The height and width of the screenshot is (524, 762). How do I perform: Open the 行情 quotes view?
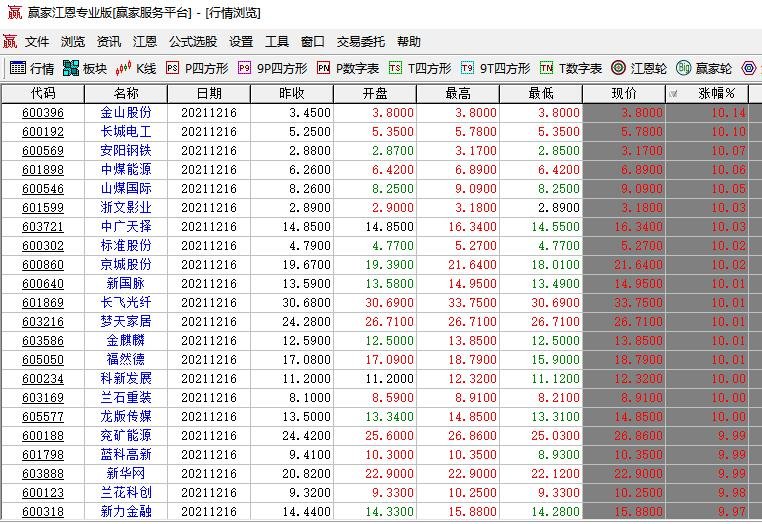[x=32, y=68]
